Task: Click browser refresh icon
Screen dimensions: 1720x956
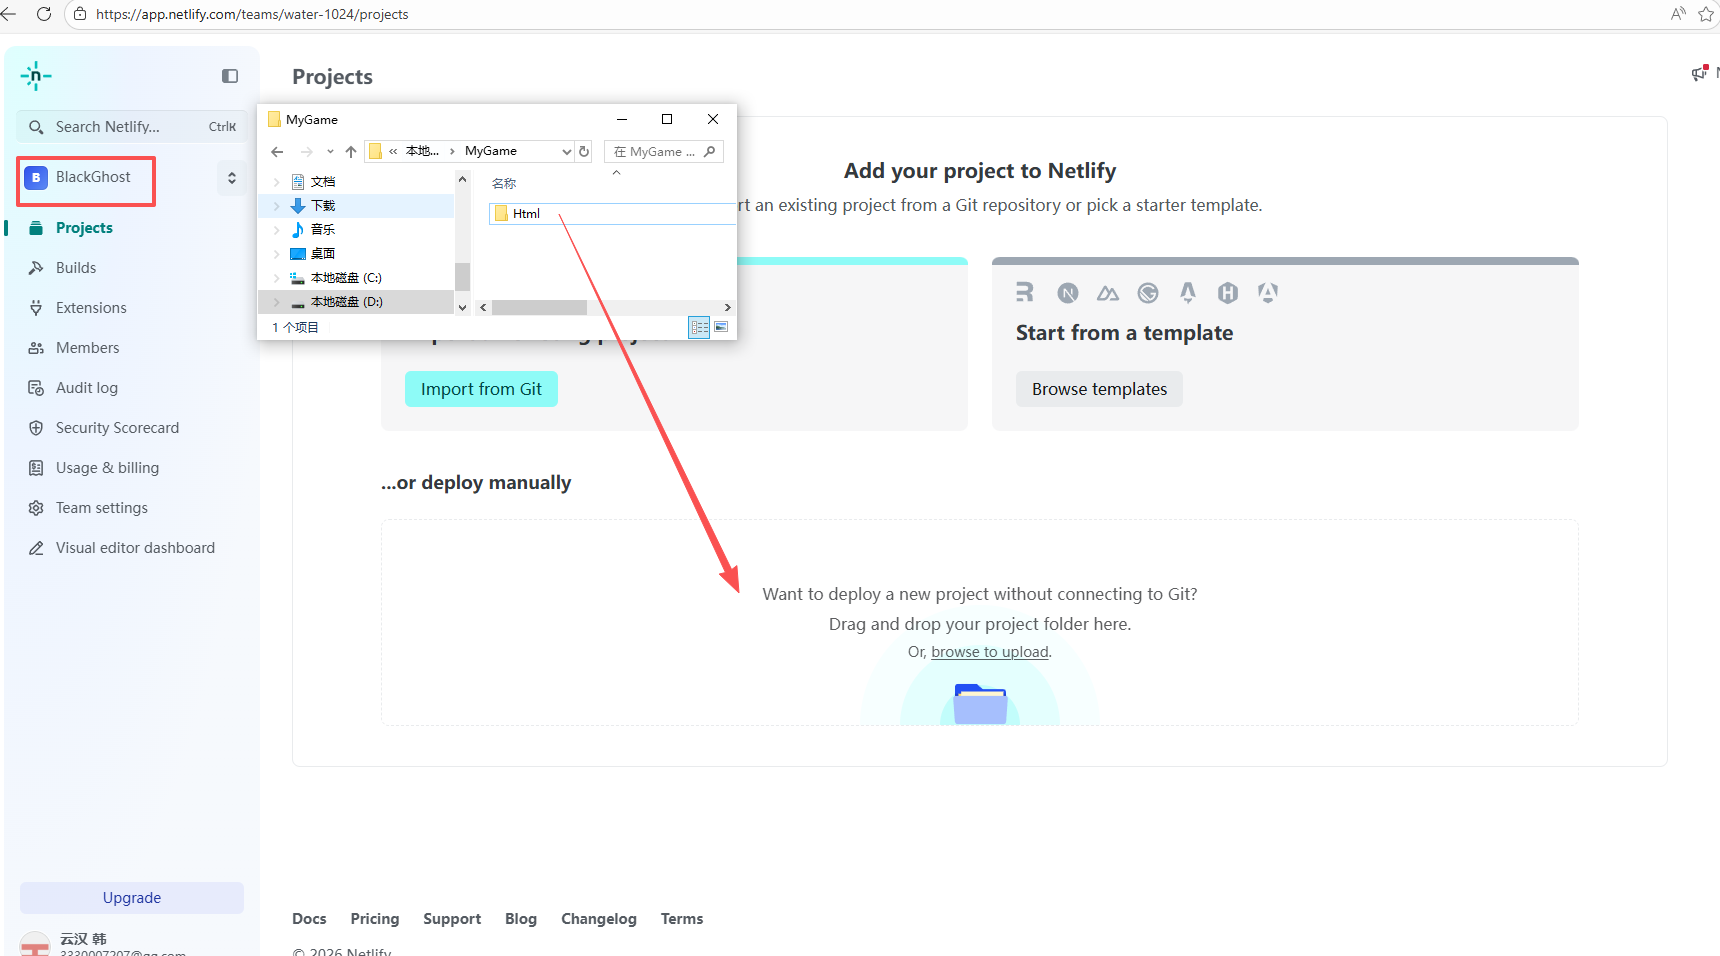Action: [x=44, y=14]
